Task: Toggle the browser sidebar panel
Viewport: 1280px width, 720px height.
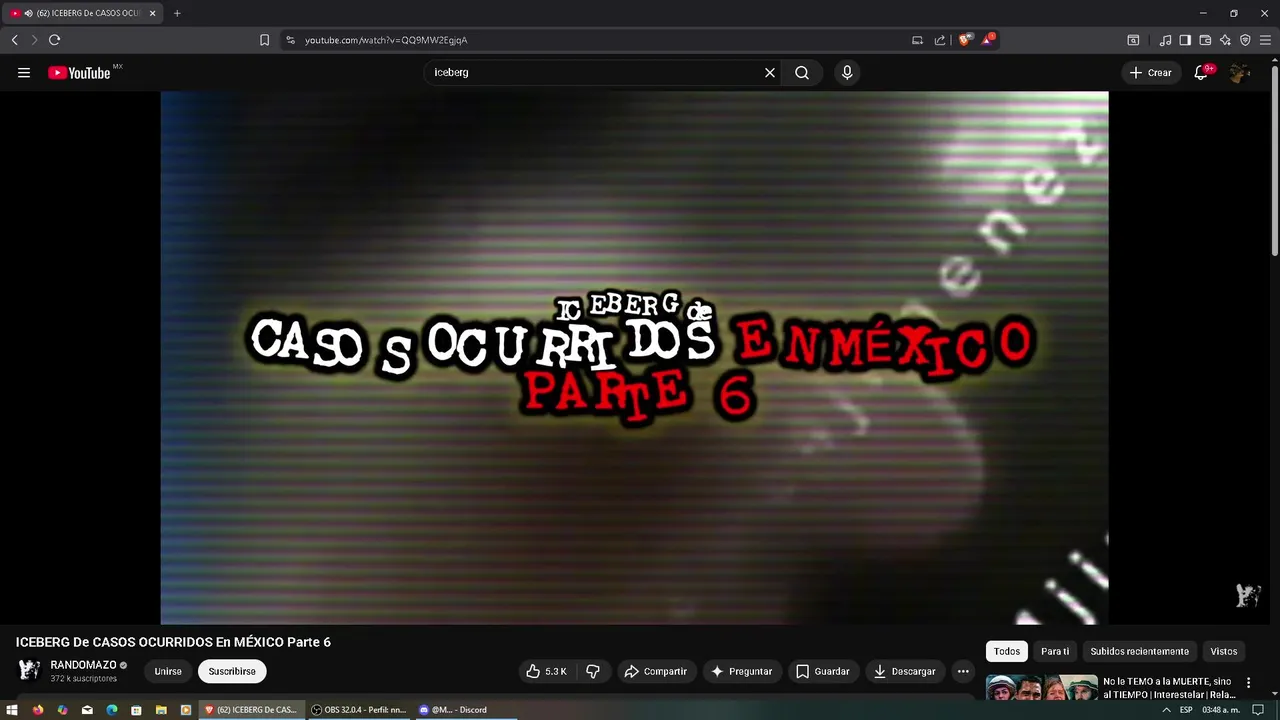Action: [x=1185, y=40]
